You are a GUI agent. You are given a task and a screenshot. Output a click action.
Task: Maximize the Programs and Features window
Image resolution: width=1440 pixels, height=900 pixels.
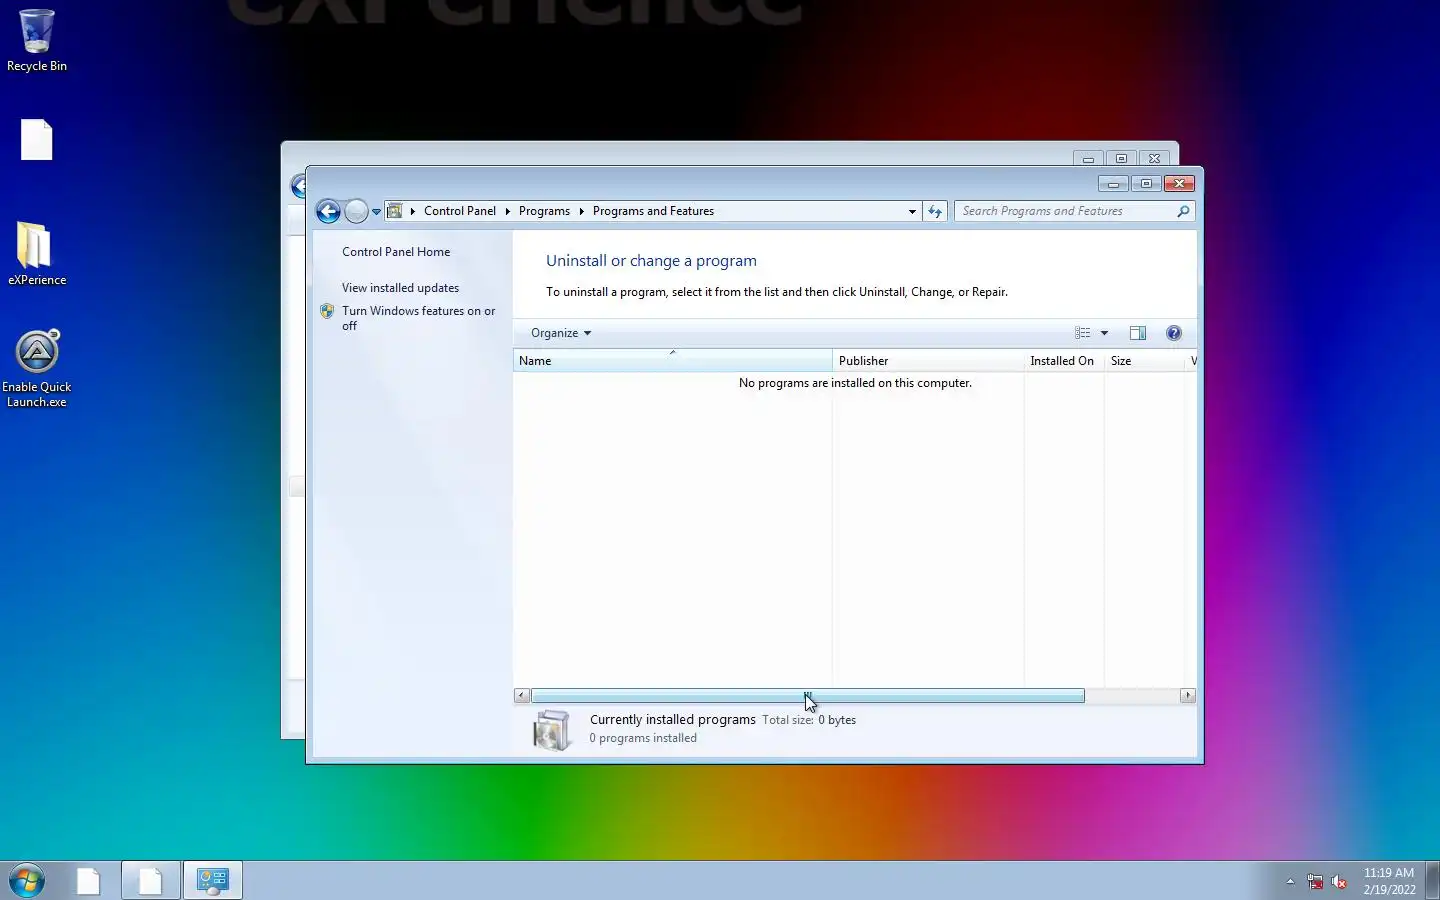(1146, 184)
